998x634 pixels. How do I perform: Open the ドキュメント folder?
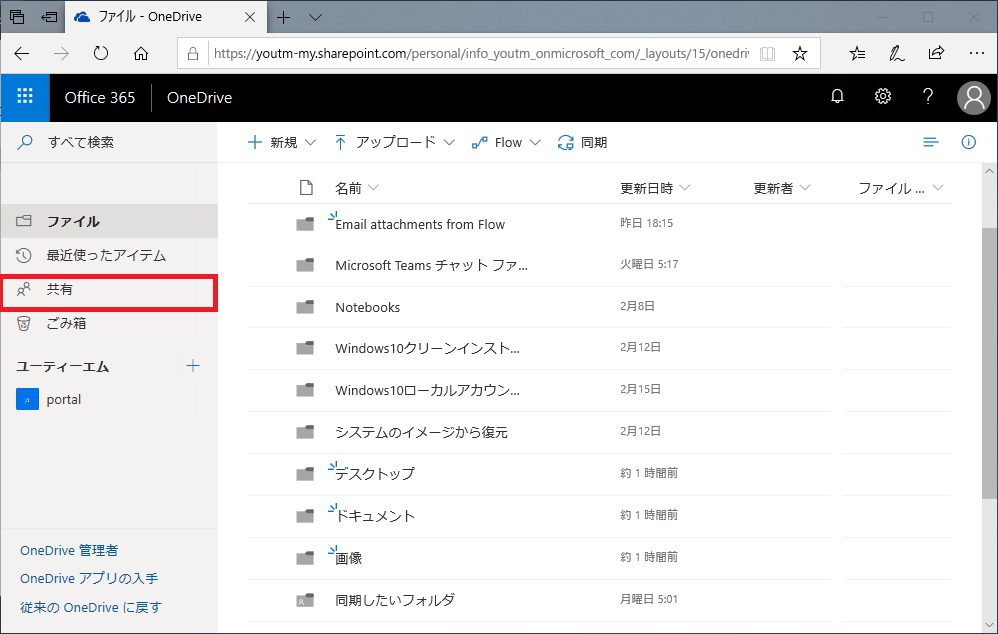point(375,516)
